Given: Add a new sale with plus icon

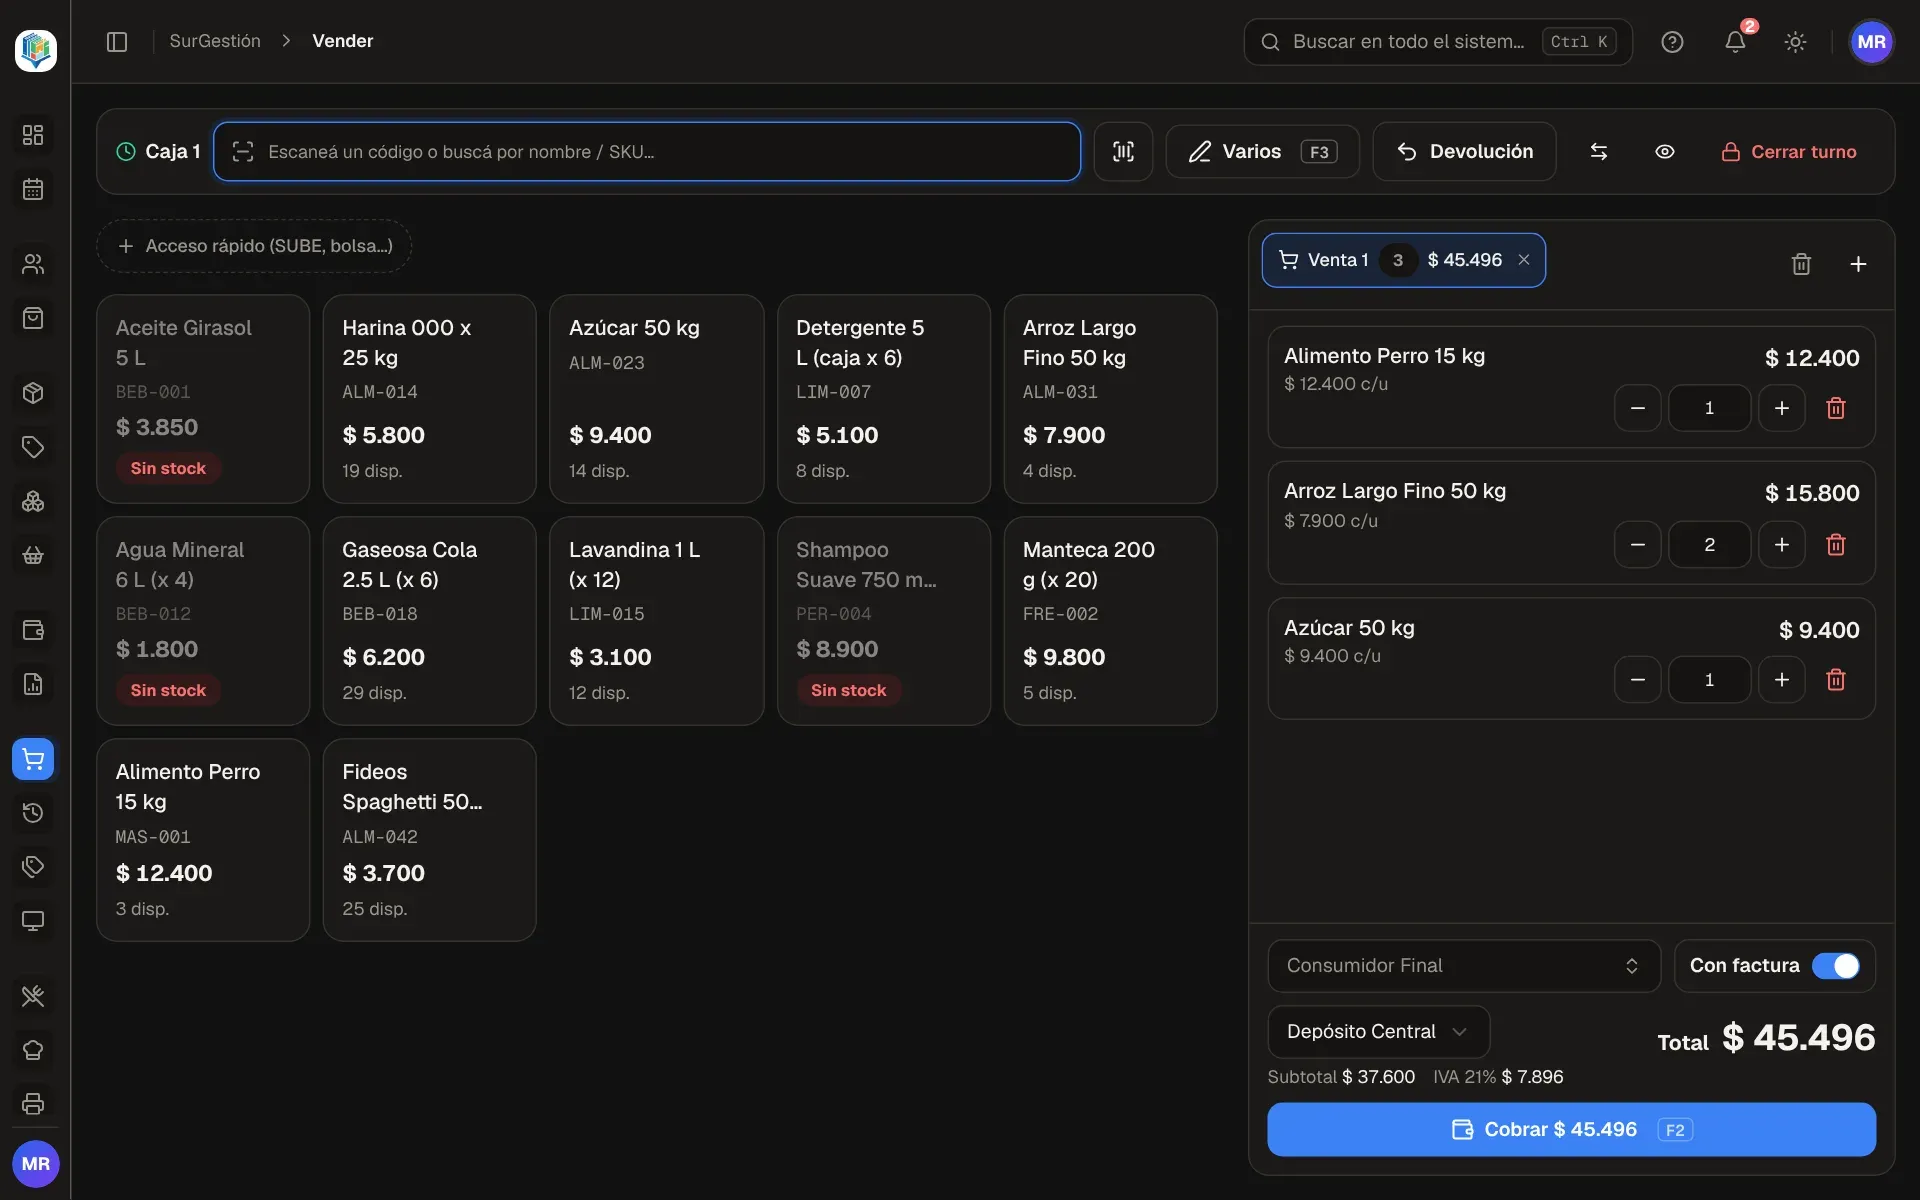Looking at the screenshot, I should click(1858, 264).
